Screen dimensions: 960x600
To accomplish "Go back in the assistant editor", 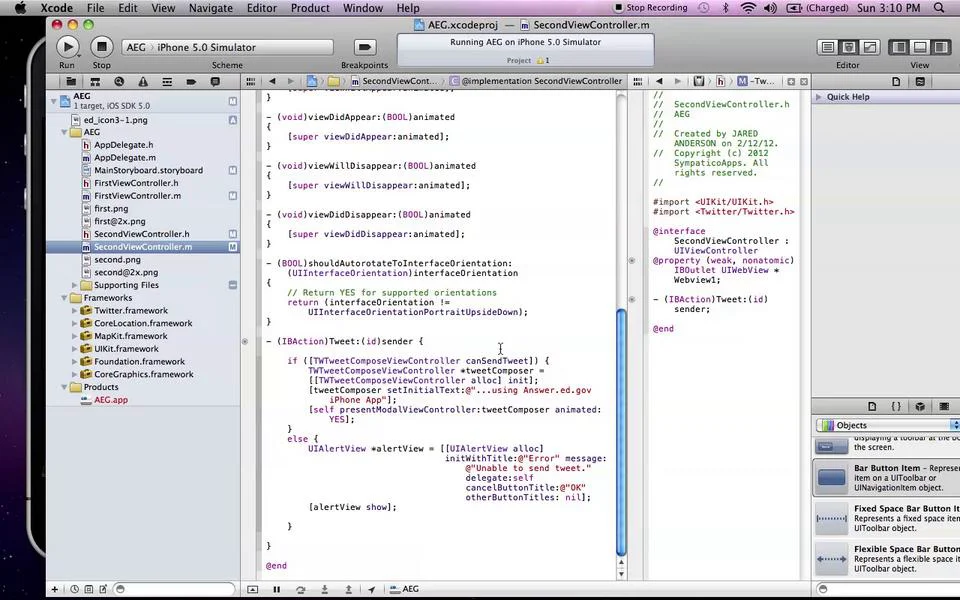I will pos(659,81).
